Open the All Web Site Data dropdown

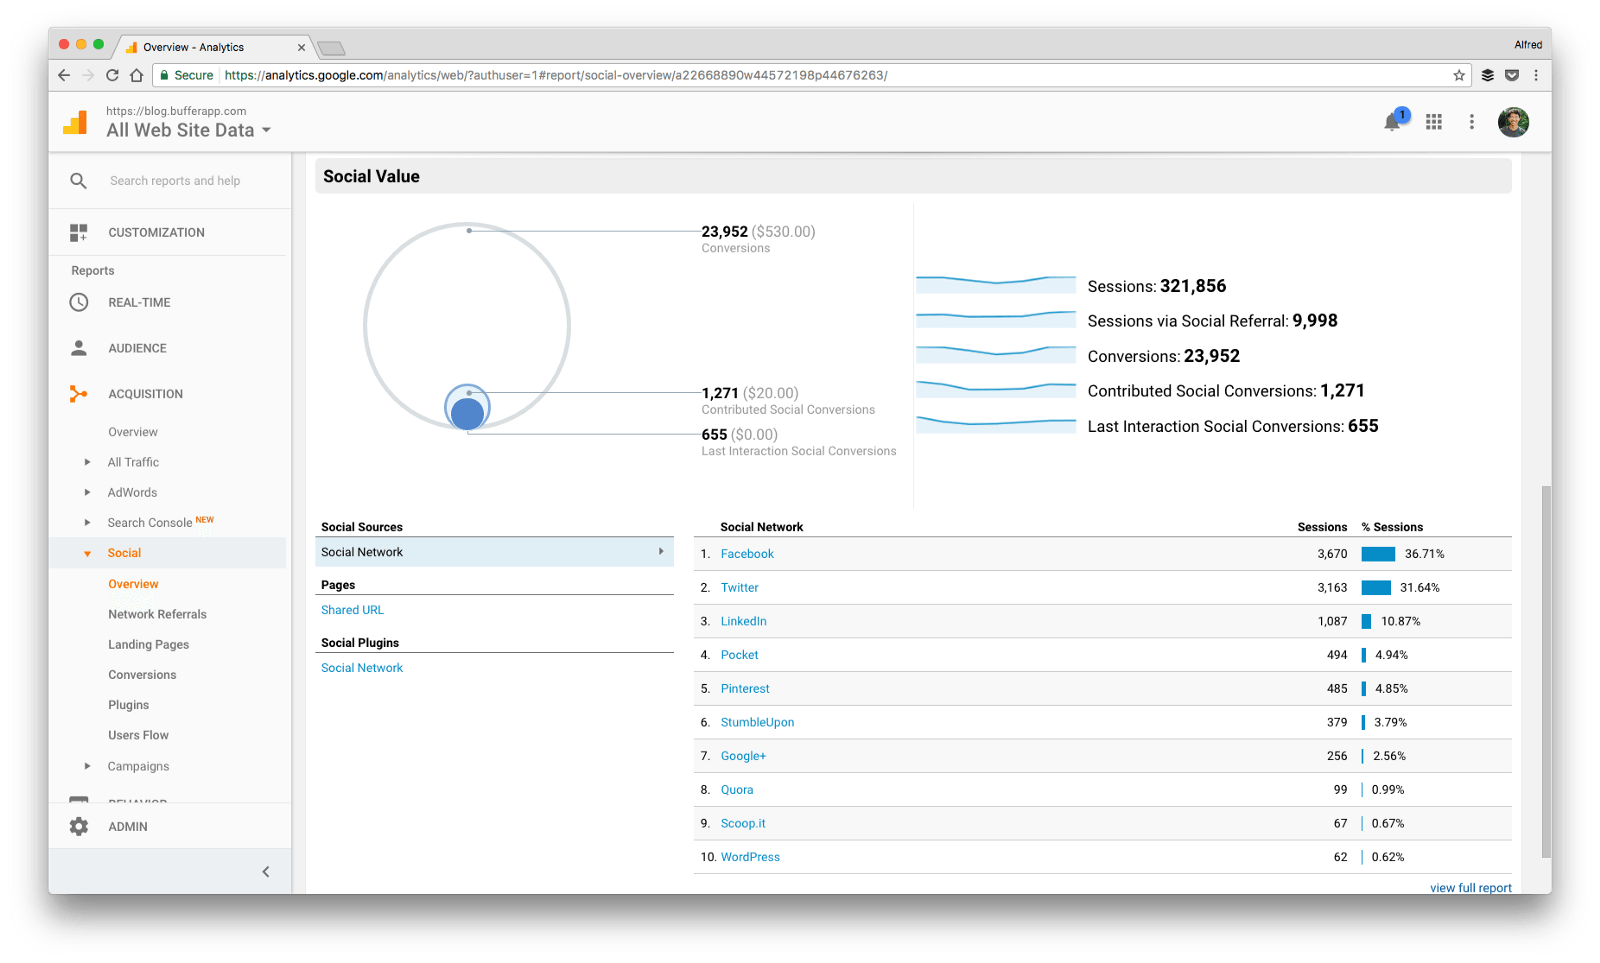coord(189,130)
